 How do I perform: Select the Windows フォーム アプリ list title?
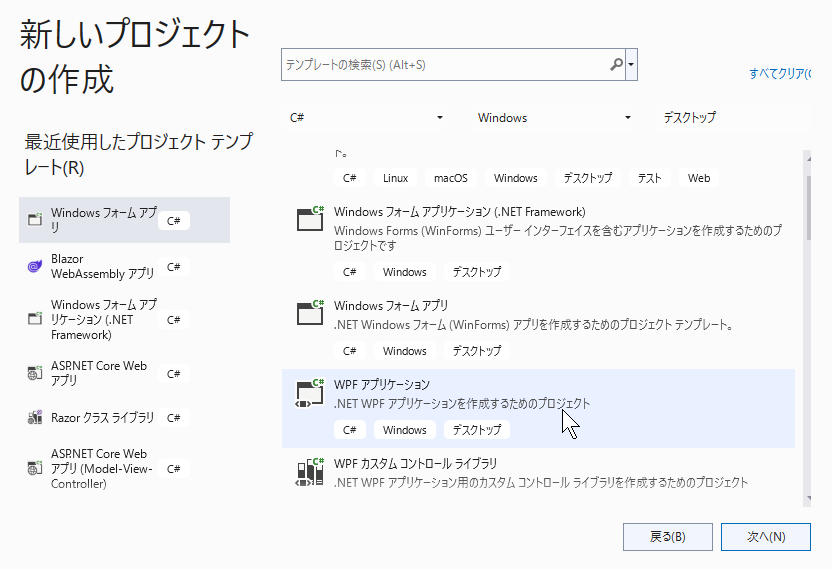pyautogui.click(x=391, y=306)
